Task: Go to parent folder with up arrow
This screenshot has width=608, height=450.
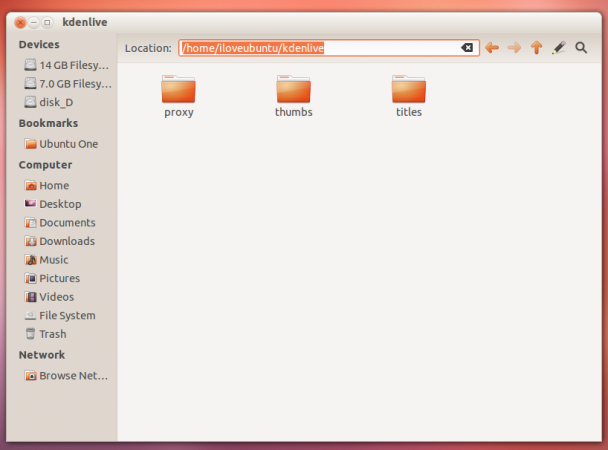Action: [x=537, y=48]
